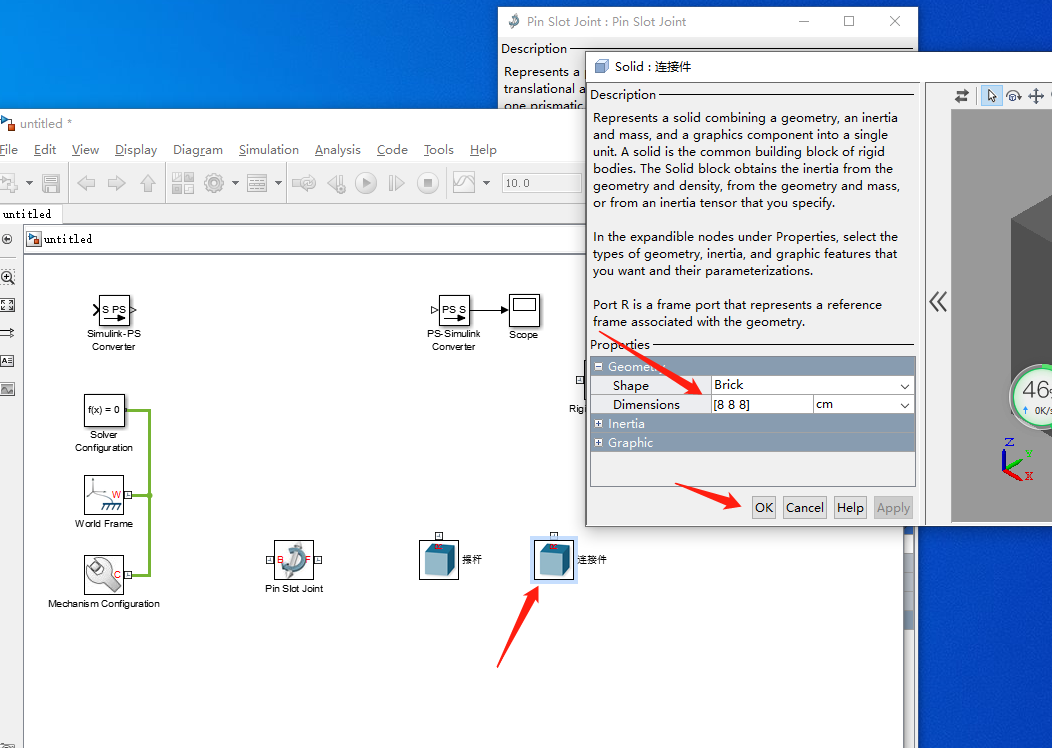The height and width of the screenshot is (748, 1052).
Task: Select the Pan tool in Mechanics Explorer
Action: (x=1038, y=96)
